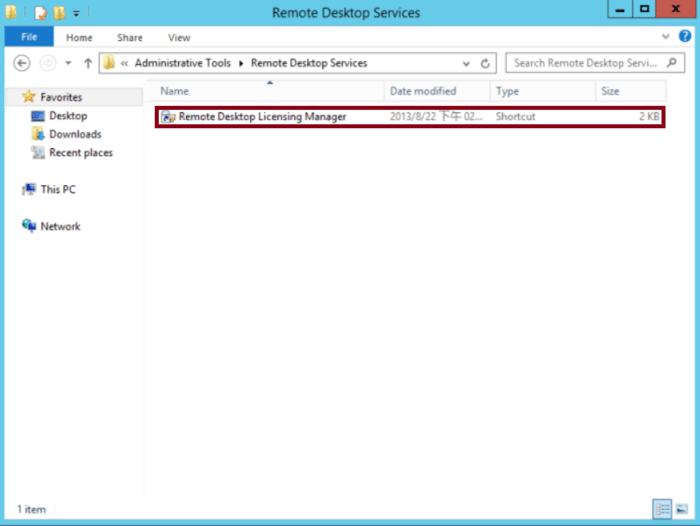Click the Desktop icon in Favorites

pos(38,116)
